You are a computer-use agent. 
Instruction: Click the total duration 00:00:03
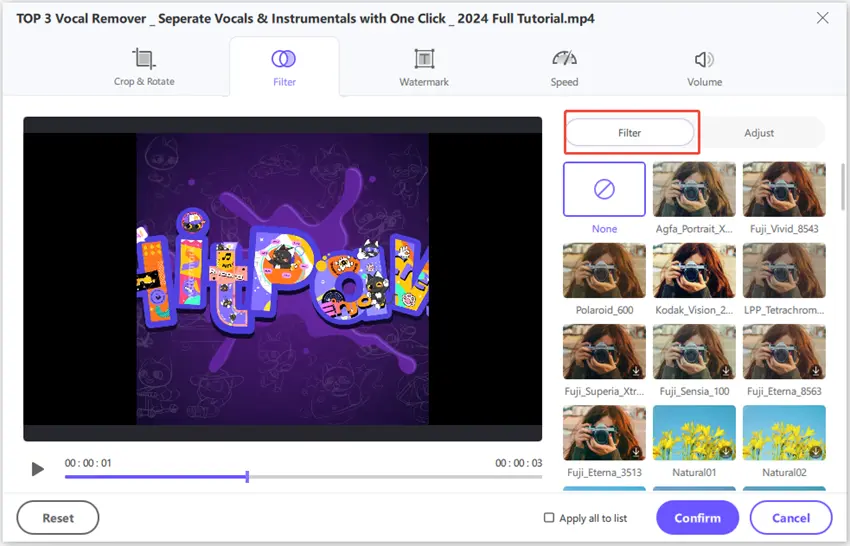[519, 463]
